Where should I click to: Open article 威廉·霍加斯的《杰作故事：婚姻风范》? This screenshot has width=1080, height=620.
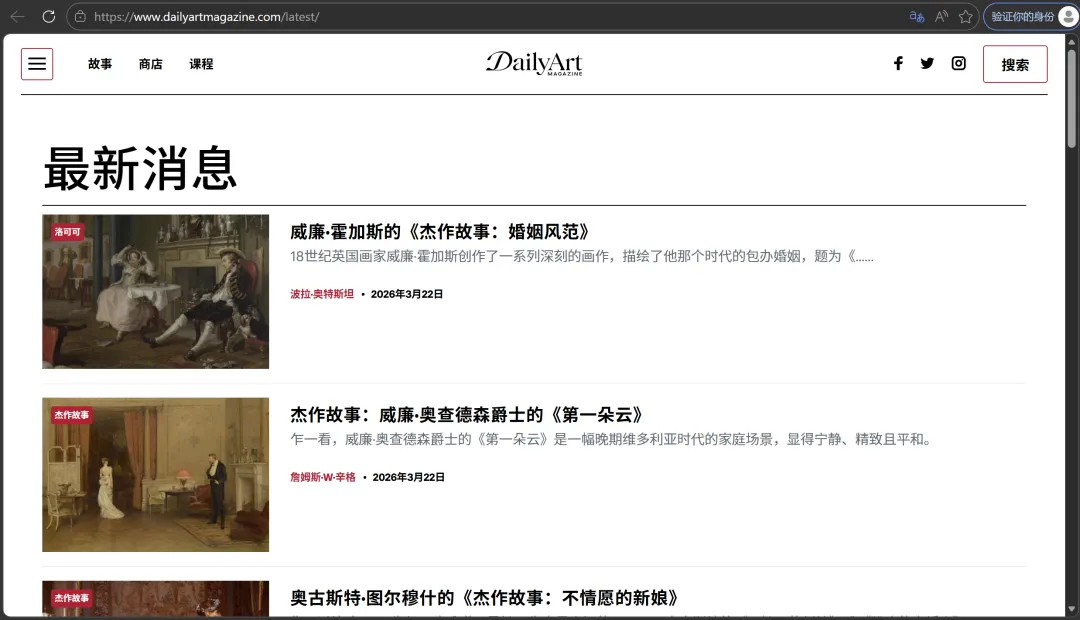(x=439, y=232)
